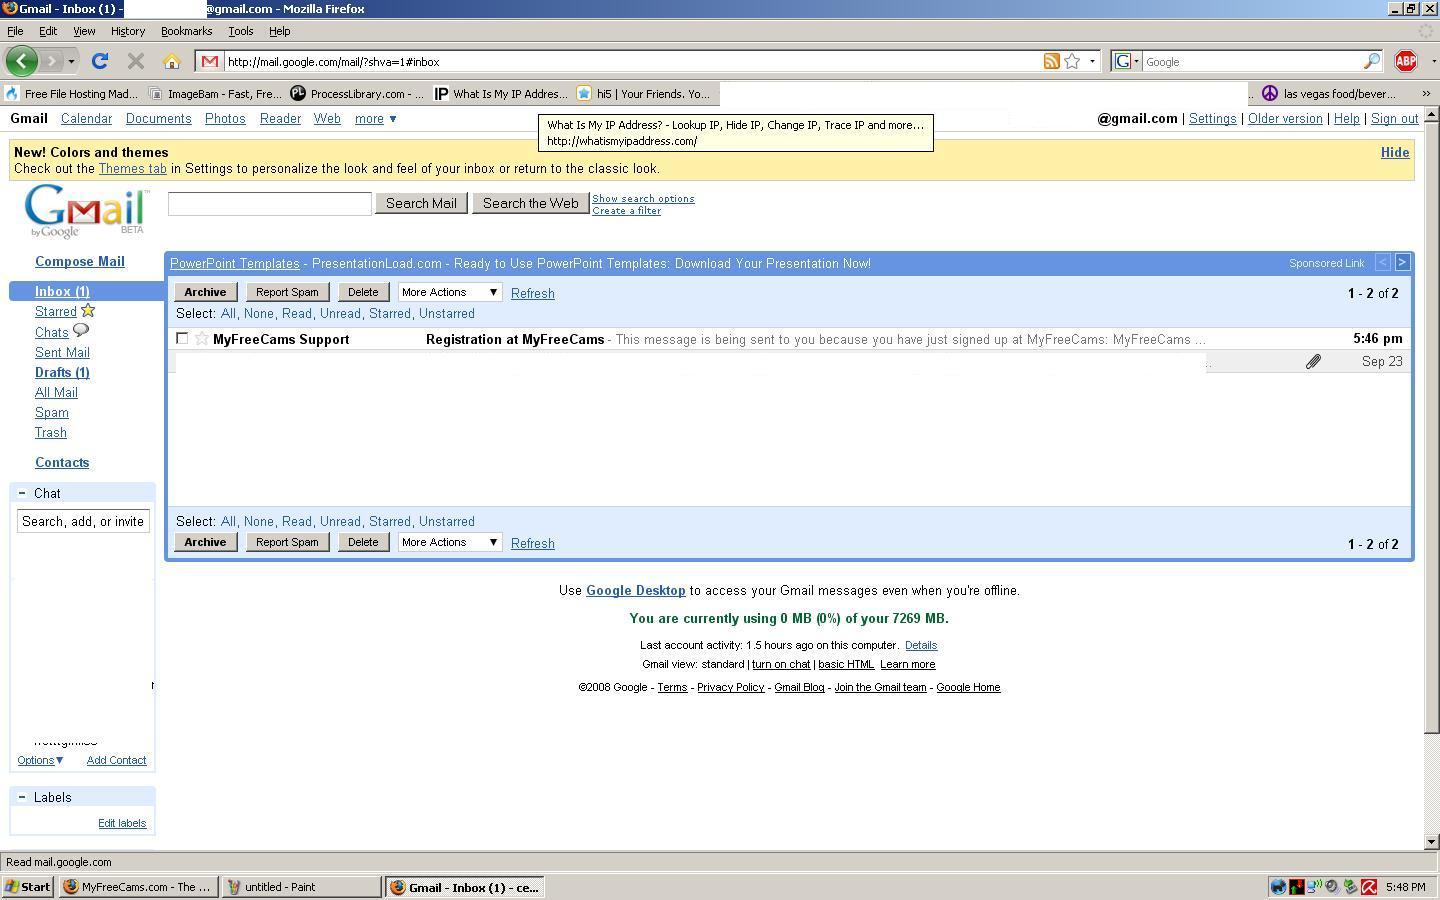The image size is (1440, 900).
Task: Open What Is My IP Address bookmark
Action: (x=501, y=93)
